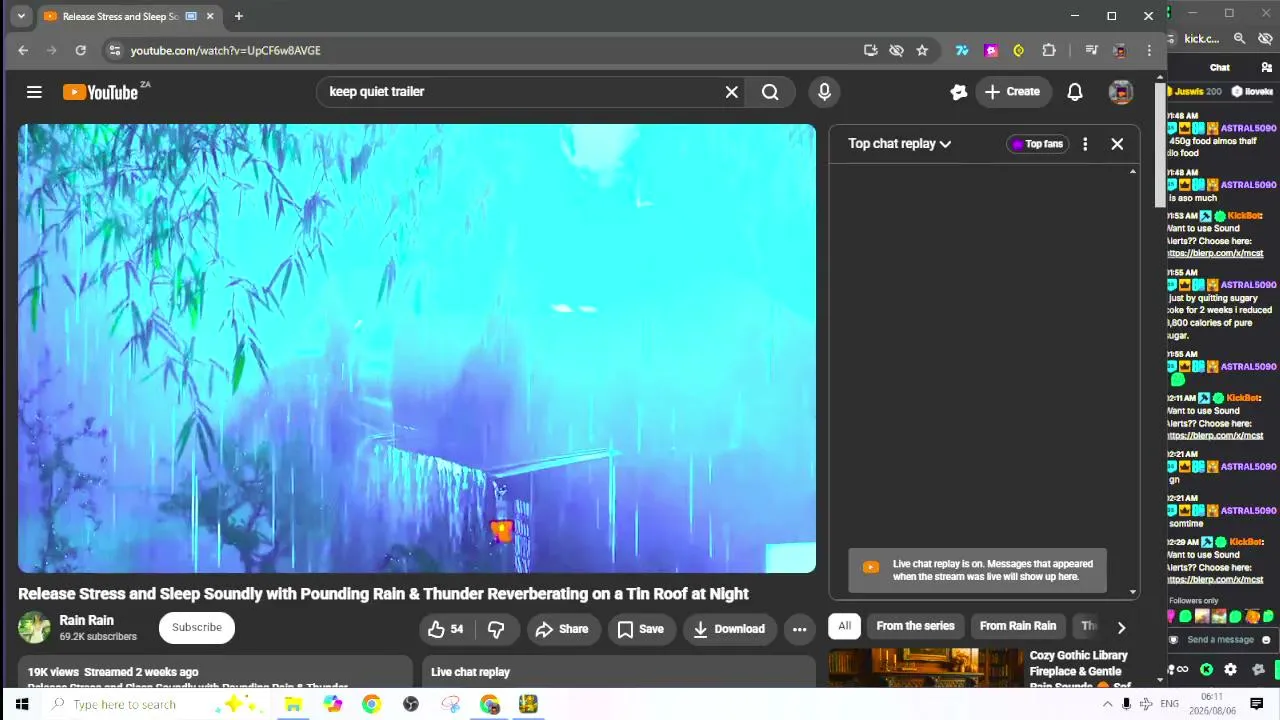
Task: Close the Release Stress and Sleep tab
Action: pos(210,16)
